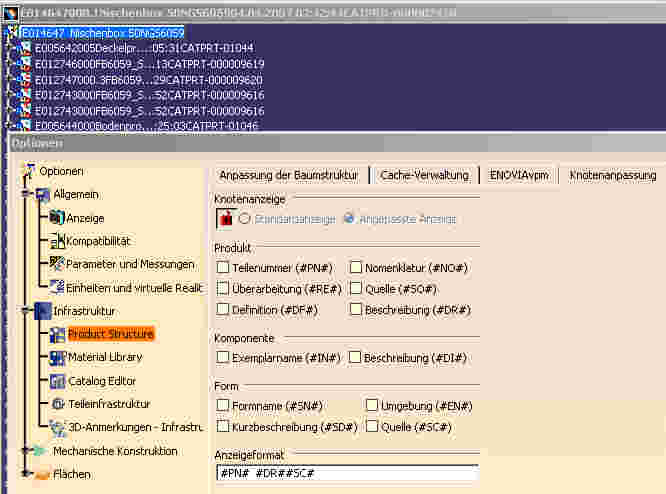The width and height of the screenshot is (666, 494).
Task: Click the Anzeigeformat input field
Action: tap(347, 473)
